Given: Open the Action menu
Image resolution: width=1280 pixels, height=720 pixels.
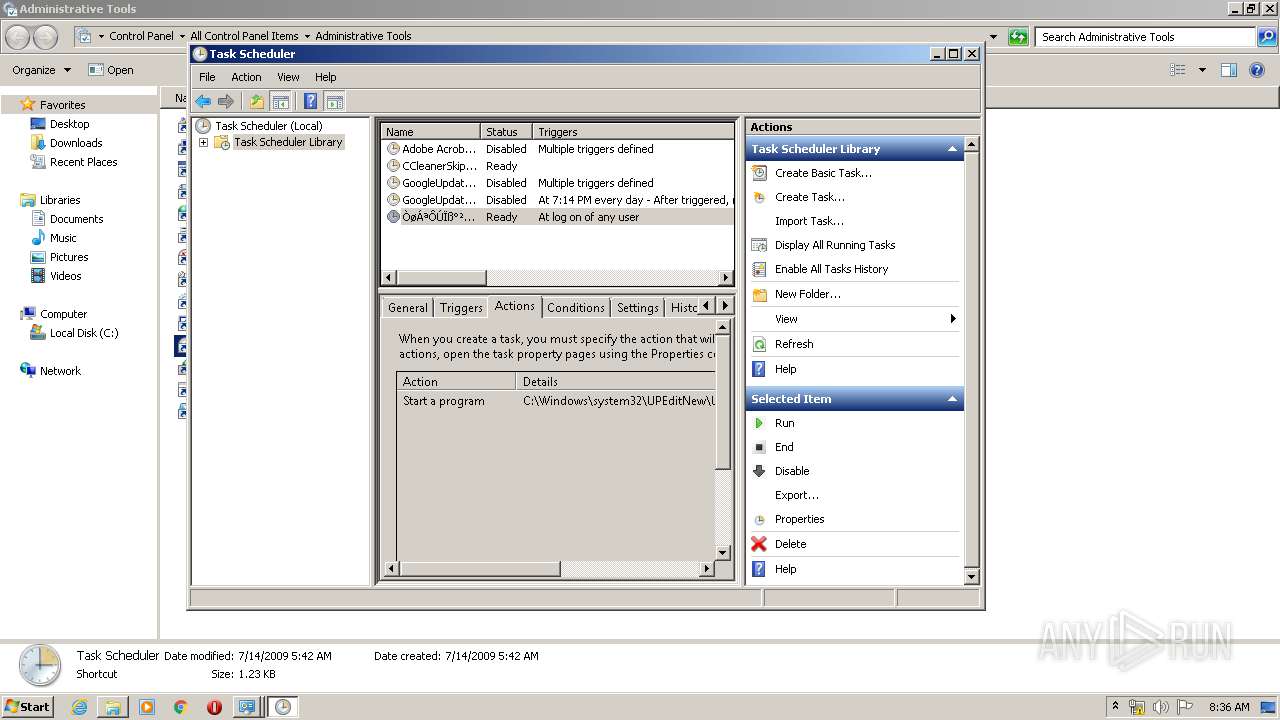Looking at the screenshot, I should point(246,77).
